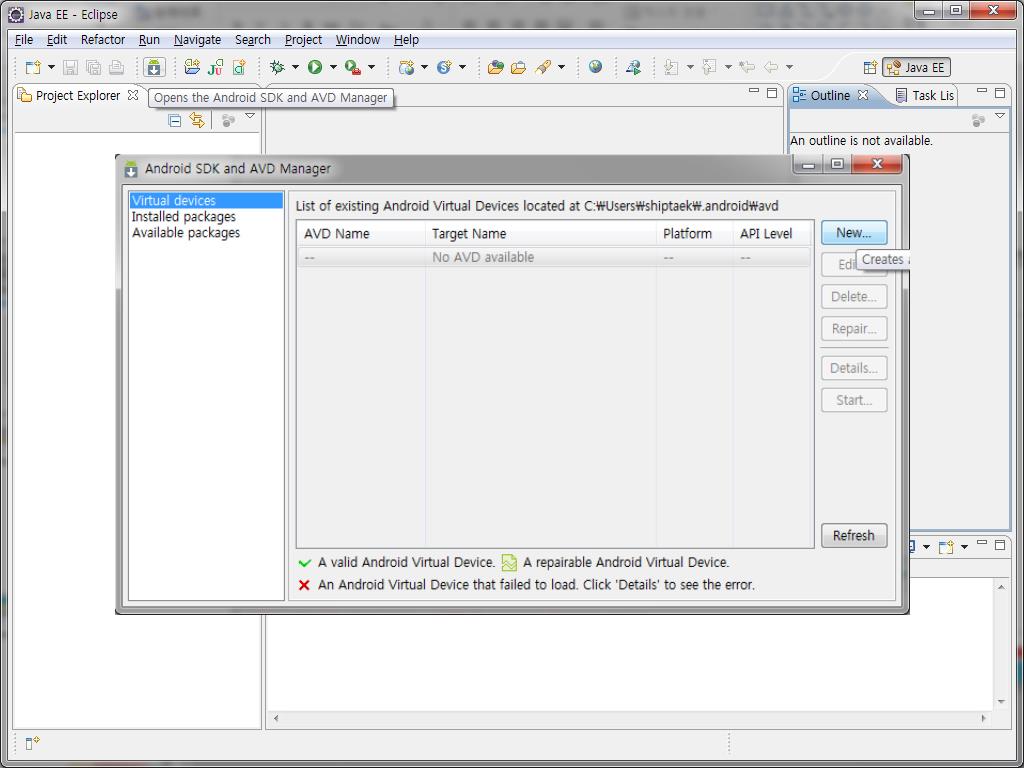Select Virtual devices in AVD Manager list
Screen dimensions: 1024x768
point(206,200)
